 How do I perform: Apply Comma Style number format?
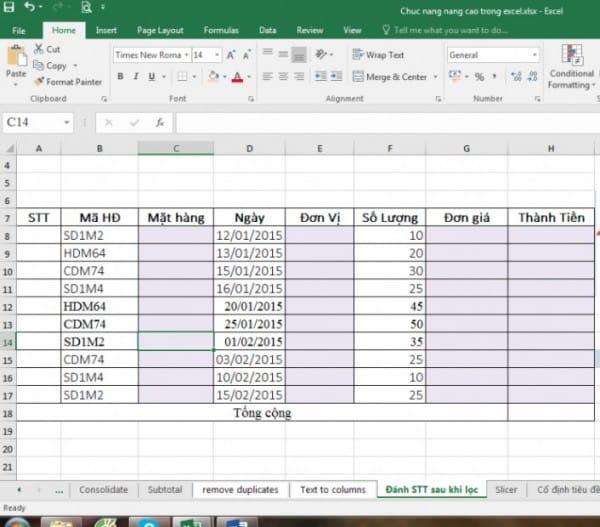coord(494,77)
